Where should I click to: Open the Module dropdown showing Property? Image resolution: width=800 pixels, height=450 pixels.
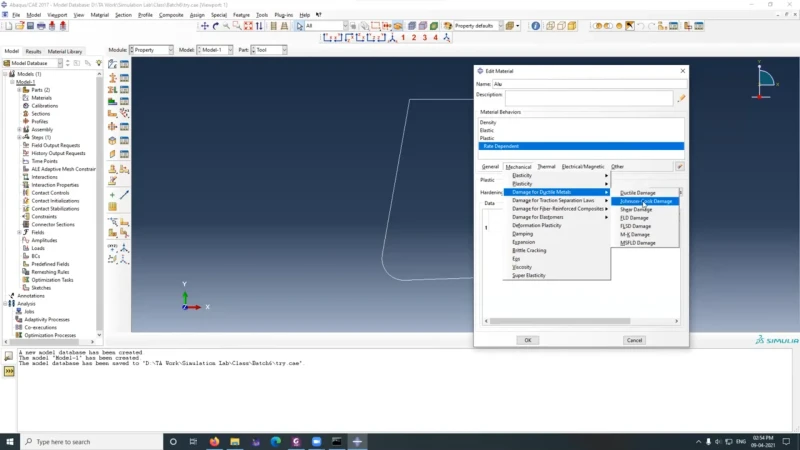coord(152,50)
